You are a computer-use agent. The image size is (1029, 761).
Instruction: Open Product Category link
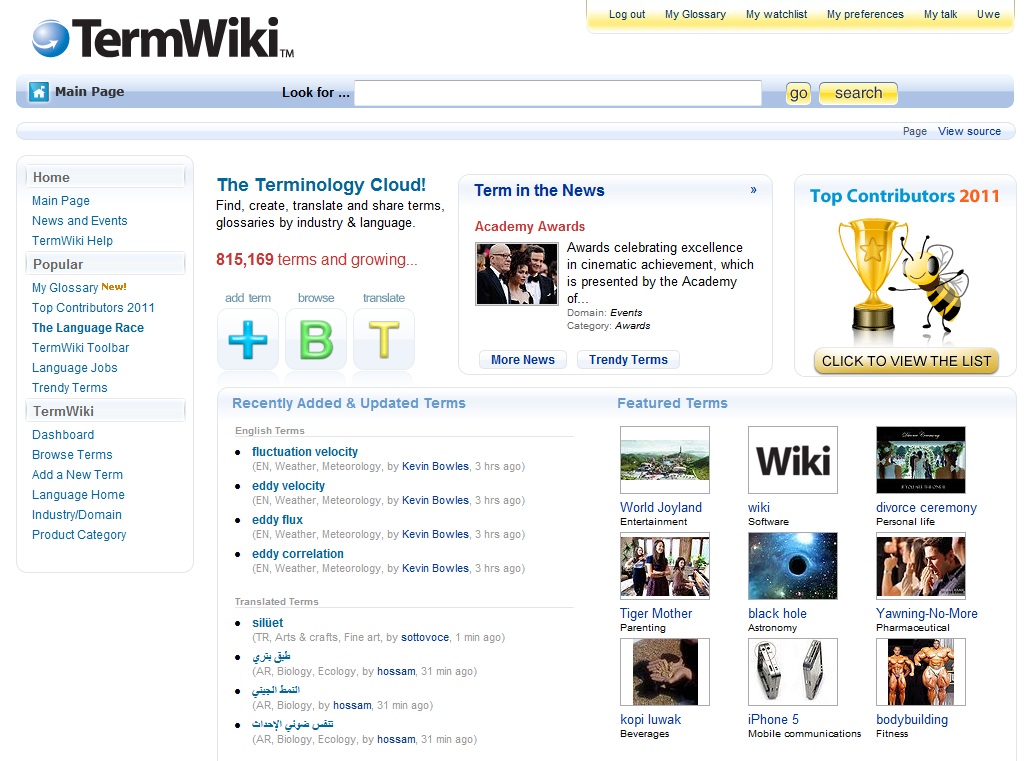[79, 535]
